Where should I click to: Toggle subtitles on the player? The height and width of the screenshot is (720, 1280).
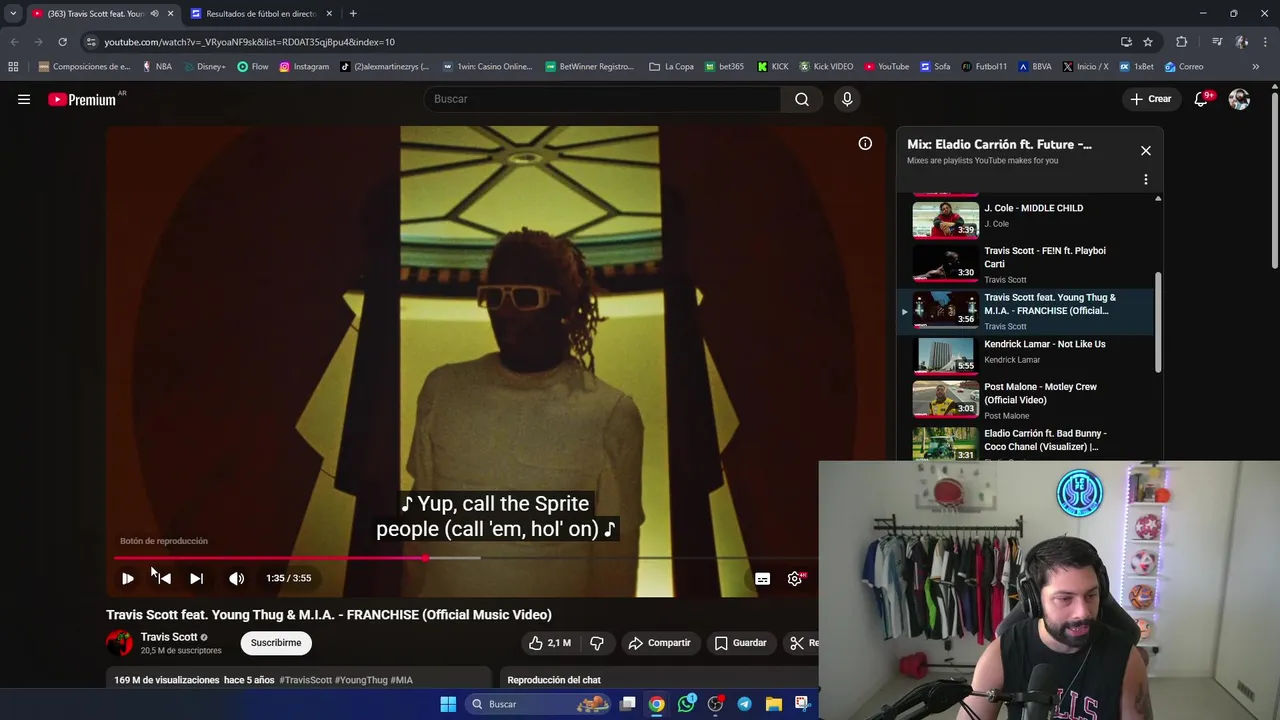tap(762, 578)
